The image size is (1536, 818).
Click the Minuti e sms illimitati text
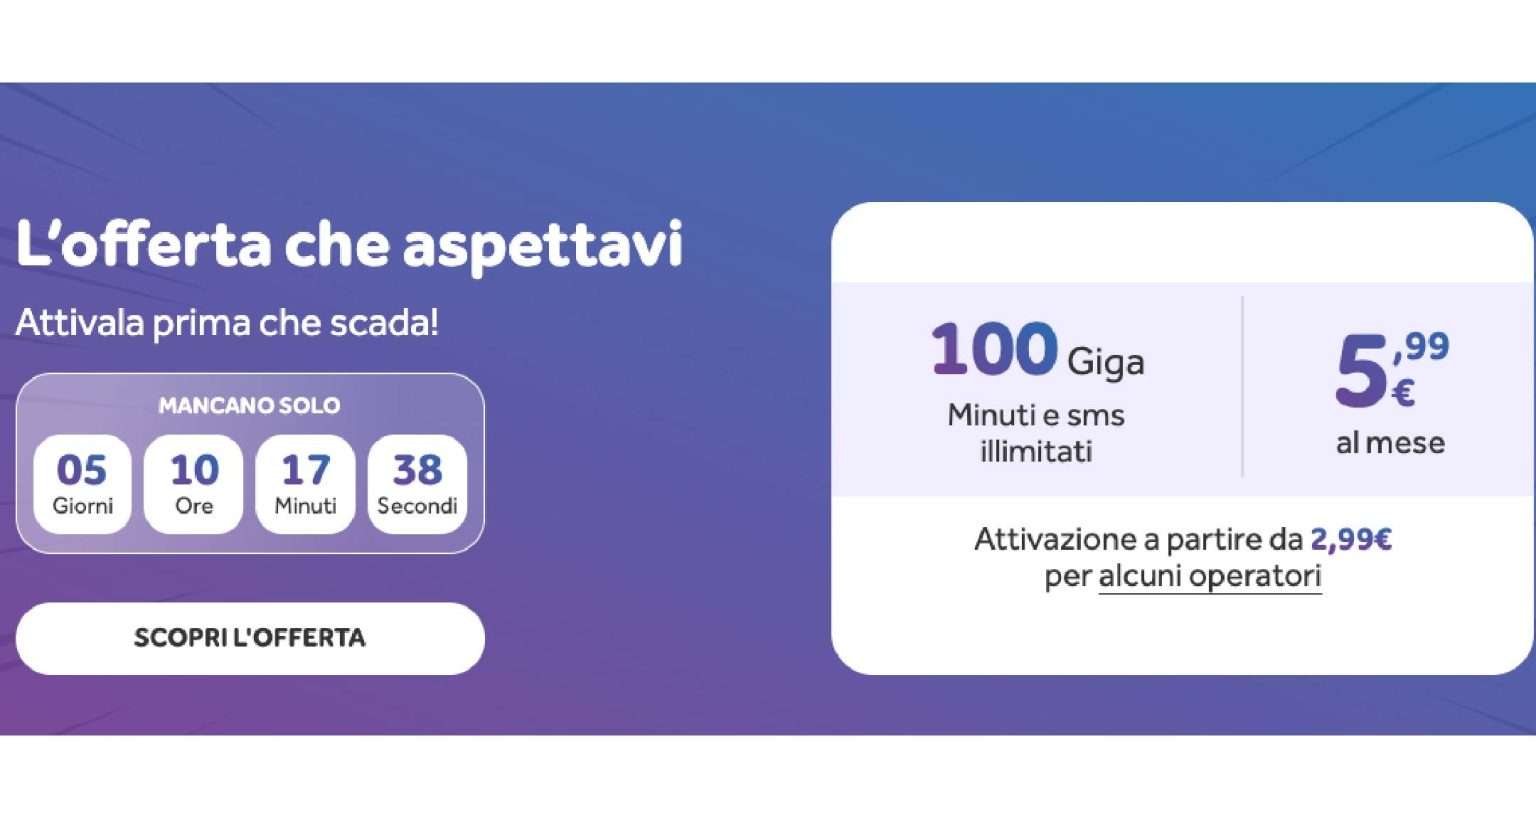[x=1035, y=432]
